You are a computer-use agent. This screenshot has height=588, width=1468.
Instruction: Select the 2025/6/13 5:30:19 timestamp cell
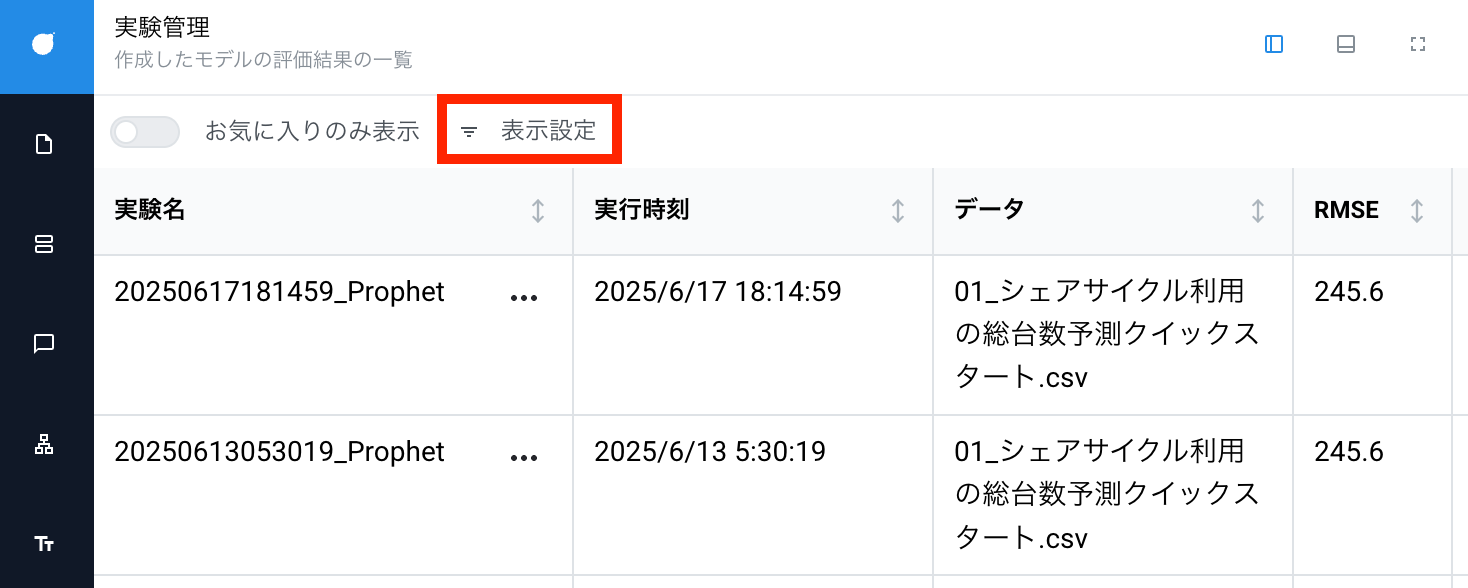point(710,452)
